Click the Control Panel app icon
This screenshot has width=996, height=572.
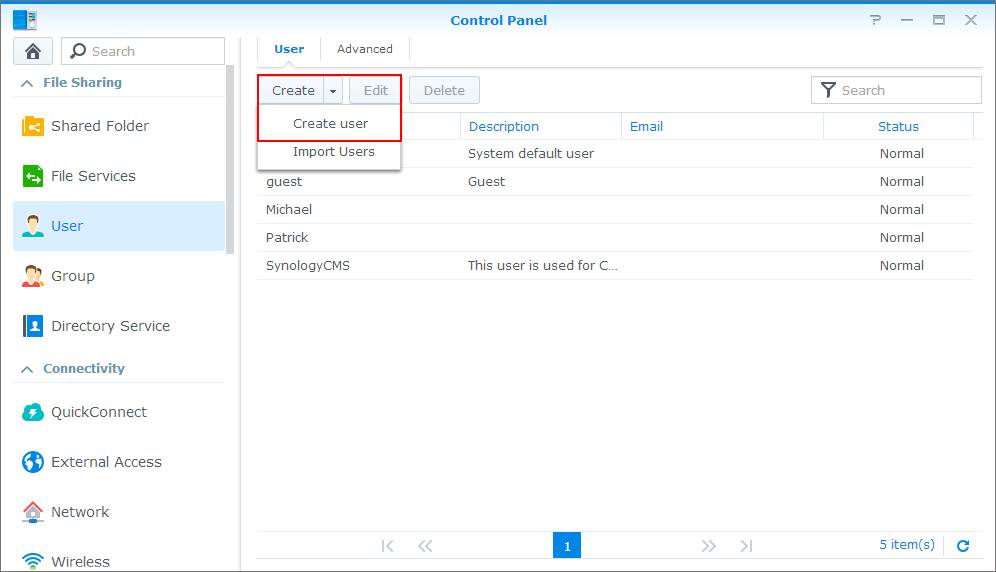coord(25,20)
